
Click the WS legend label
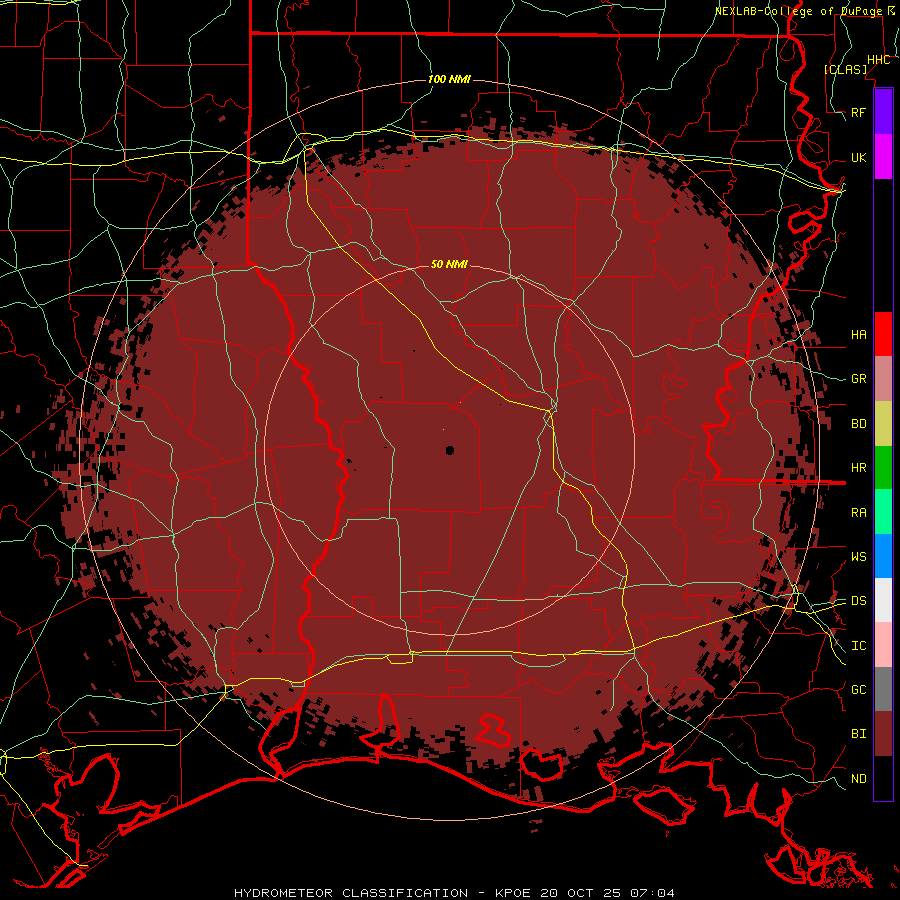859,557
